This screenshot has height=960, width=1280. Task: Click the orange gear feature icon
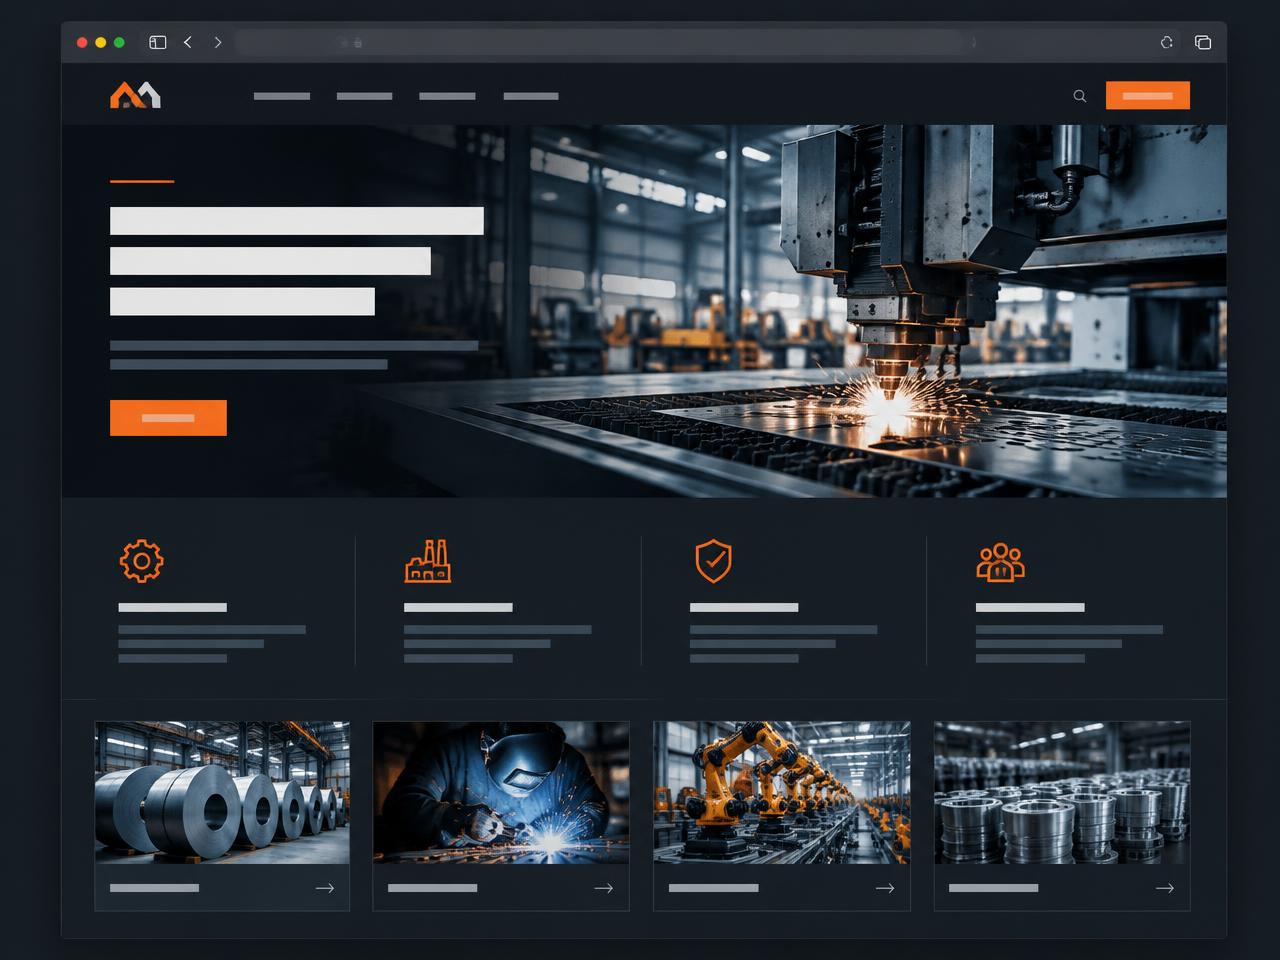pyautogui.click(x=142, y=561)
